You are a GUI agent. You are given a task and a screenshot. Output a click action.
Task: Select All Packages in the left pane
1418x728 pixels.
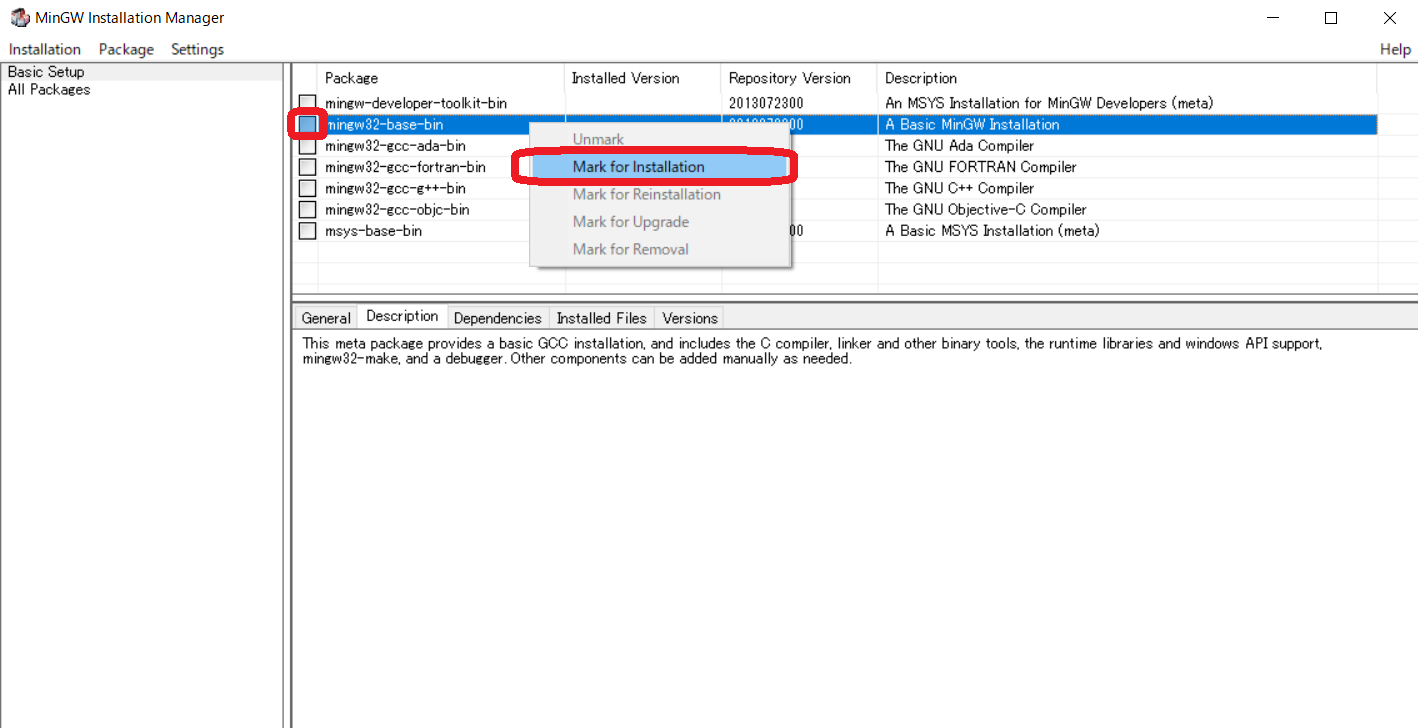coord(49,90)
